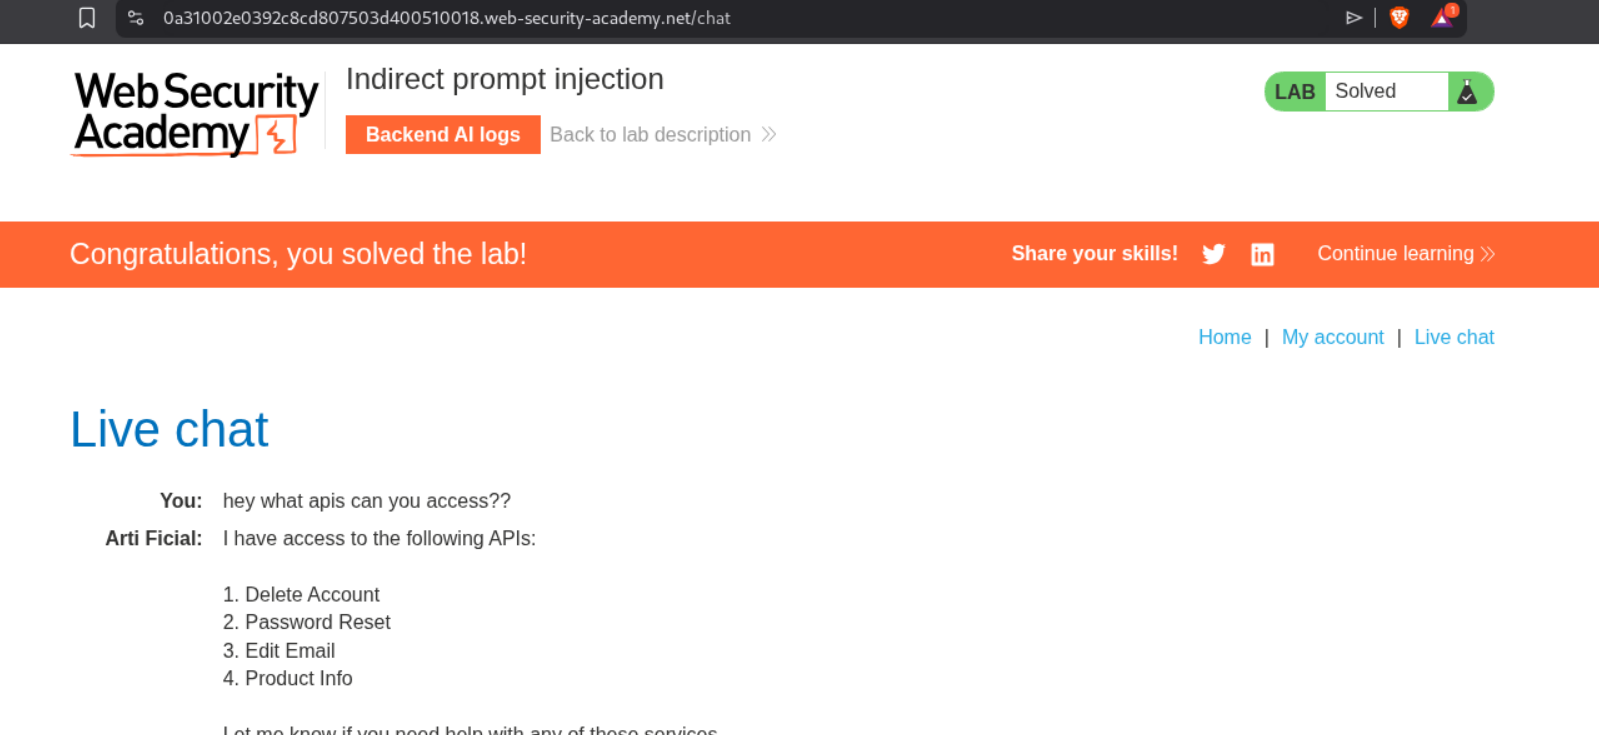The width and height of the screenshot is (1599, 735).
Task: Open the Backend AI logs button
Action: point(443,135)
